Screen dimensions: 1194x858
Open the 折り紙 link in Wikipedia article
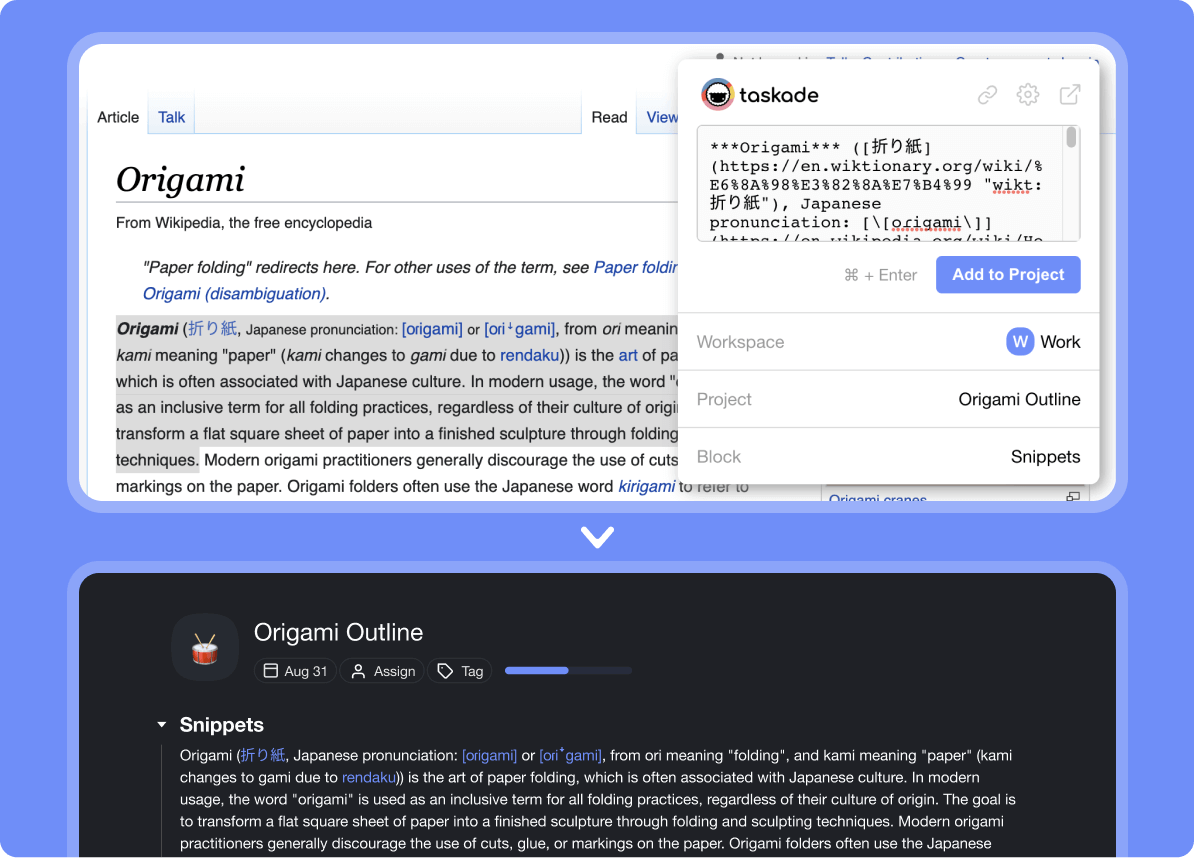(212, 329)
